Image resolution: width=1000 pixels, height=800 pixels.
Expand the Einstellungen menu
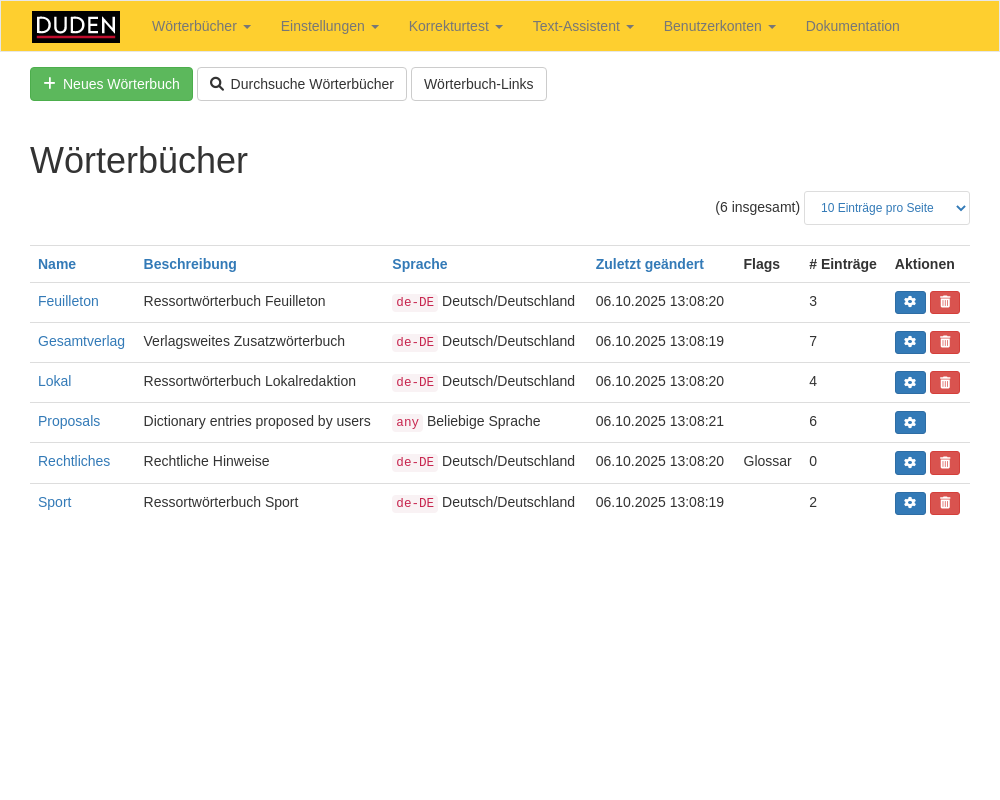tap(329, 26)
